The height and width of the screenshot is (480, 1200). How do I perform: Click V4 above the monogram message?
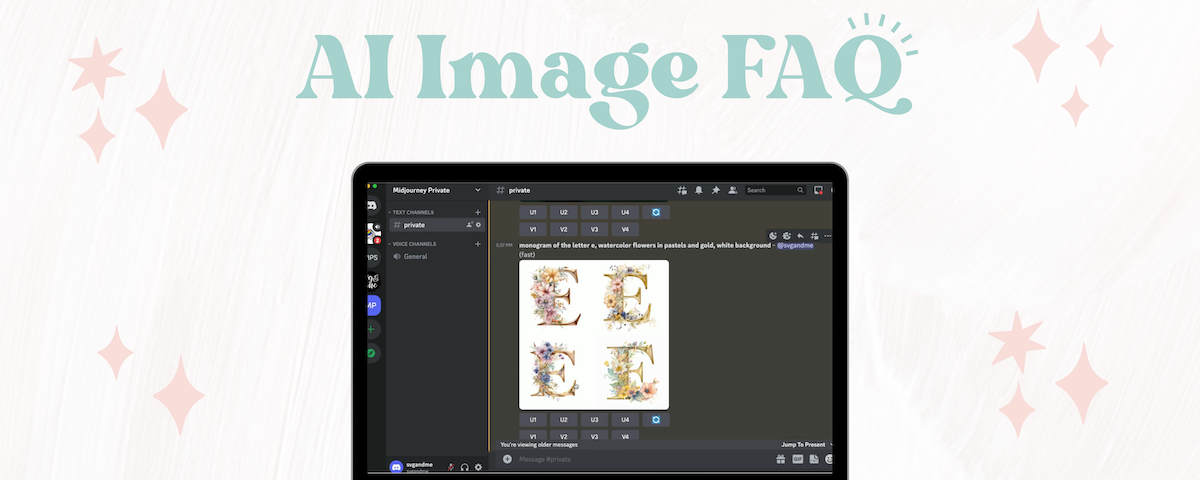click(x=626, y=229)
